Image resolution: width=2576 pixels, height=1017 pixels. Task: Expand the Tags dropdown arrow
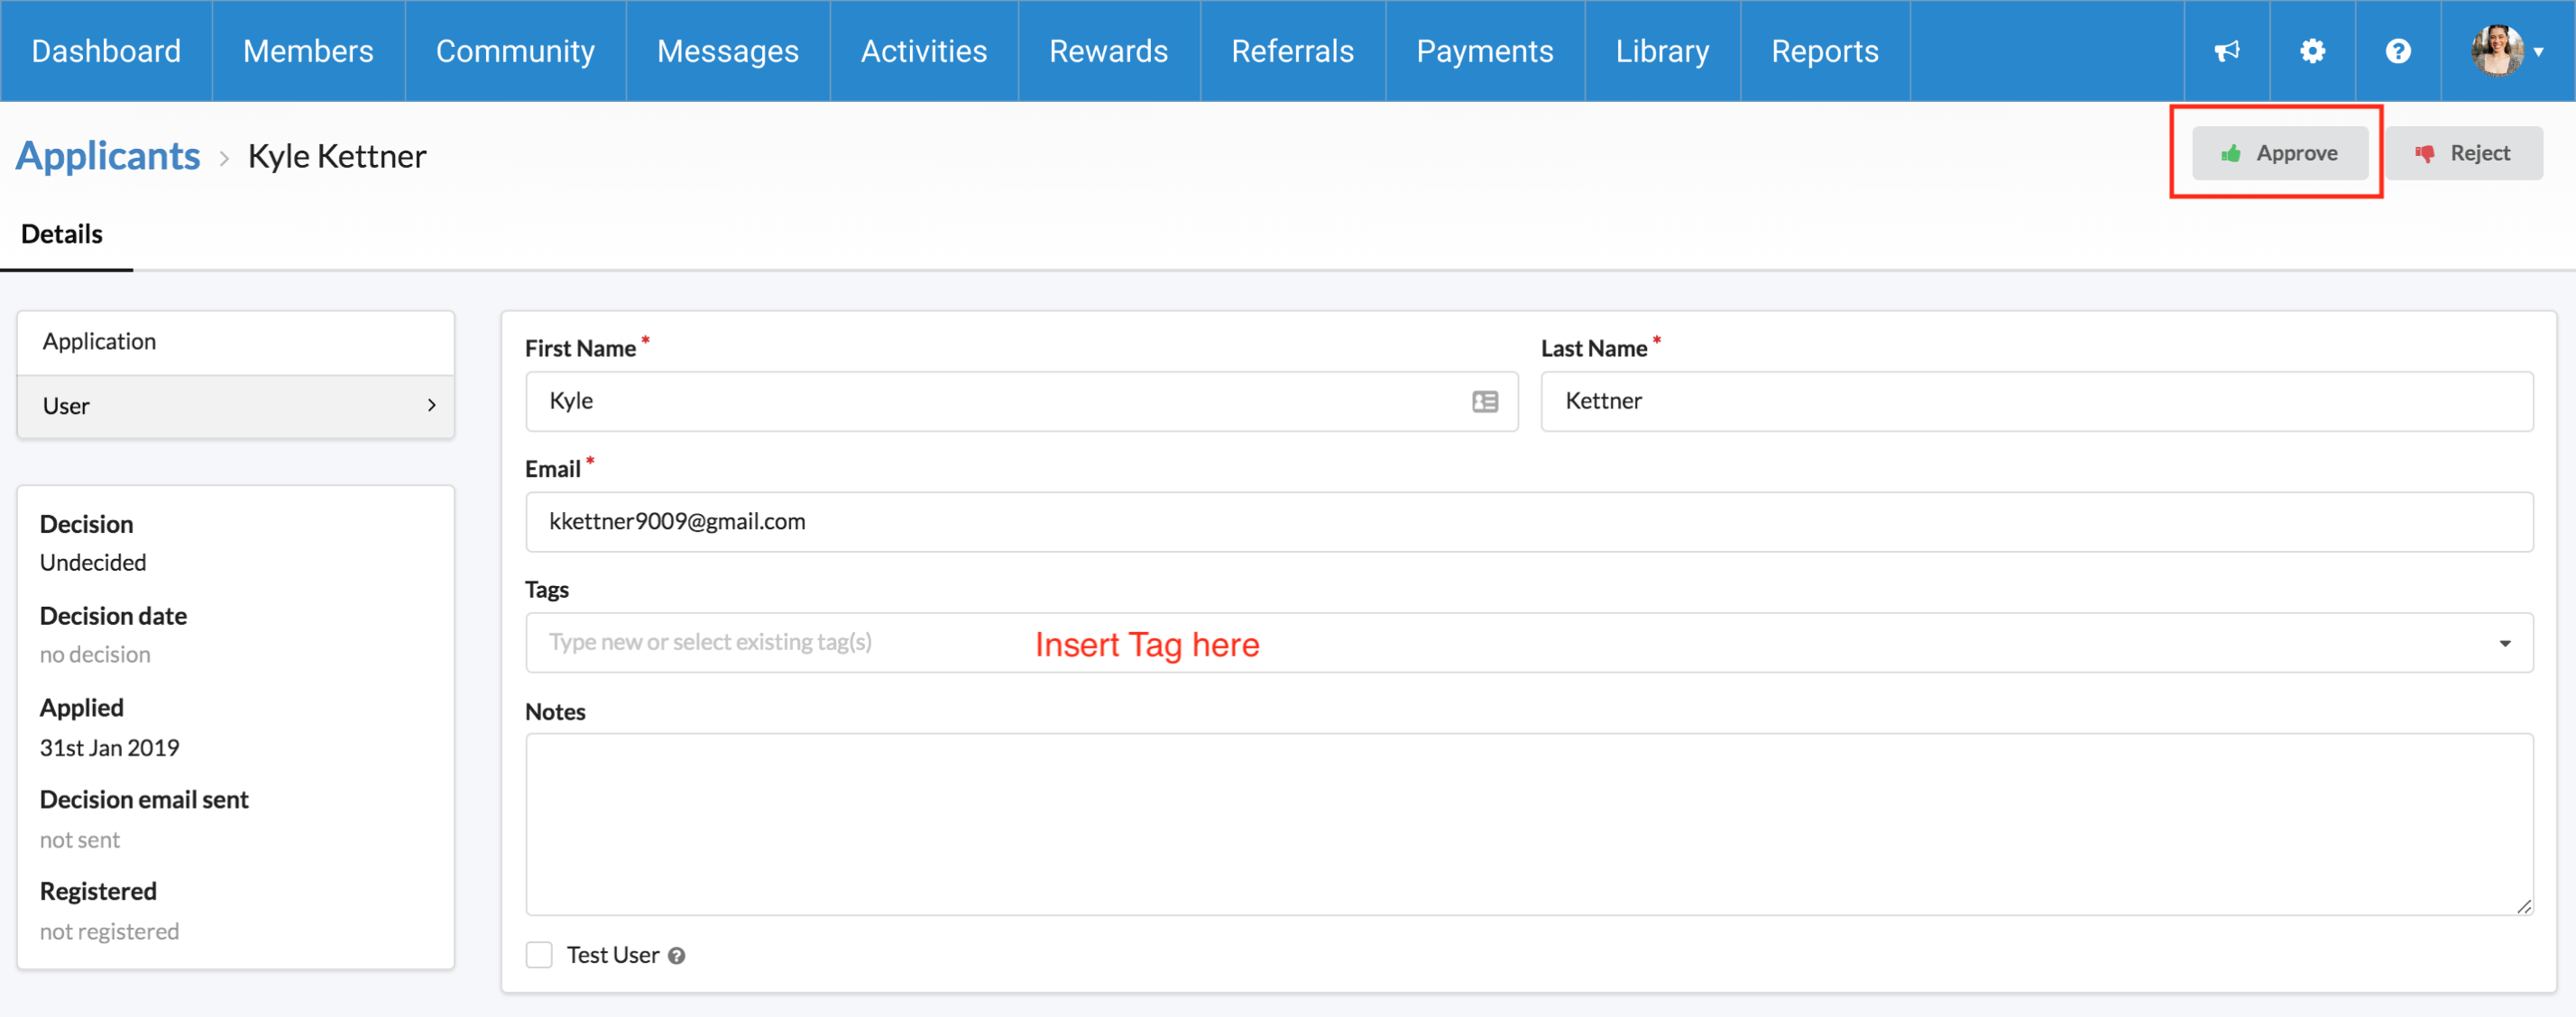[x=2504, y=643]
